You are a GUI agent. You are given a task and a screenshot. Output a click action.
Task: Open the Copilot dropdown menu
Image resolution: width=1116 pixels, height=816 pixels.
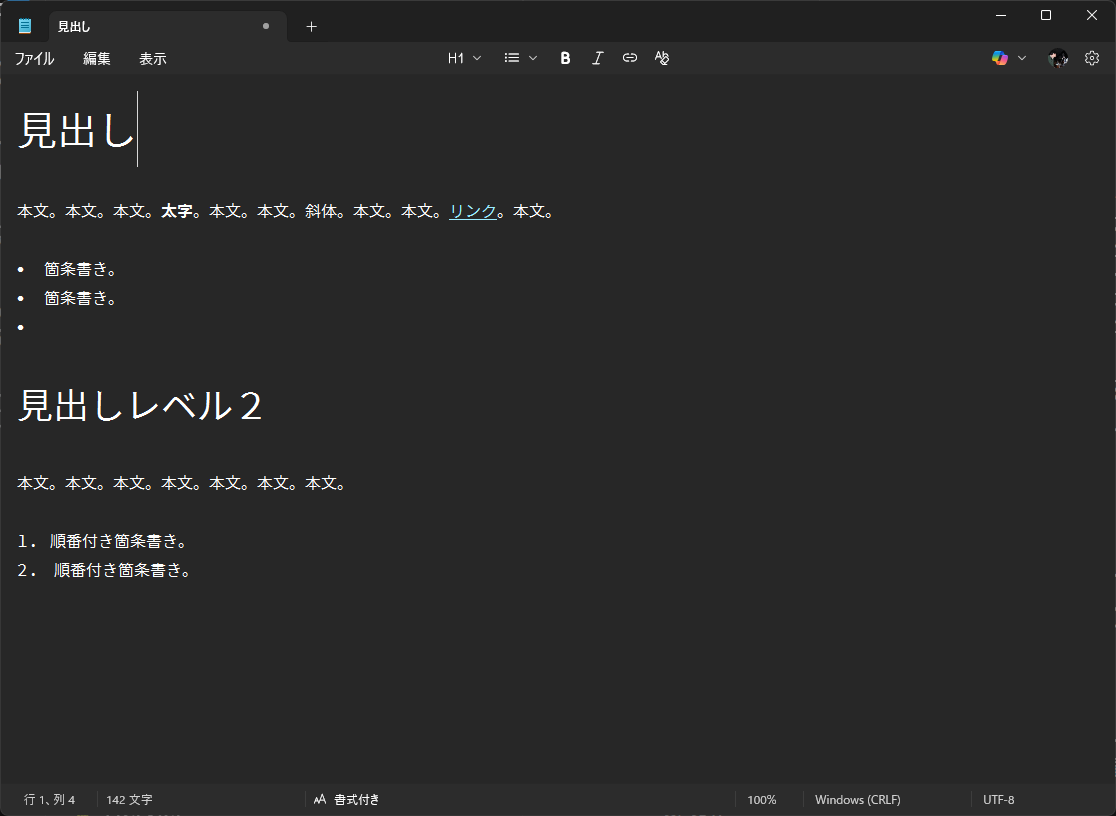click(1008, 58)
